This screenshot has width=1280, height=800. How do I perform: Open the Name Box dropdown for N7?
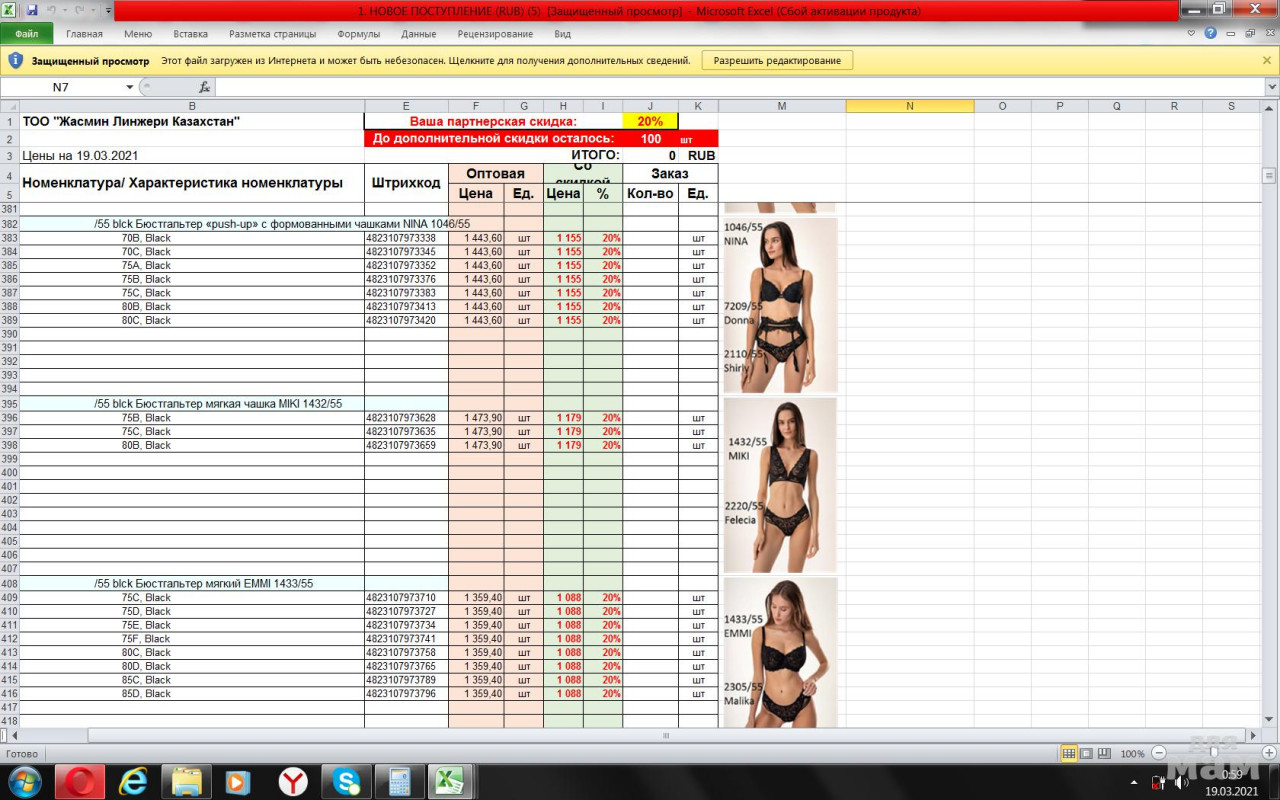129,87
